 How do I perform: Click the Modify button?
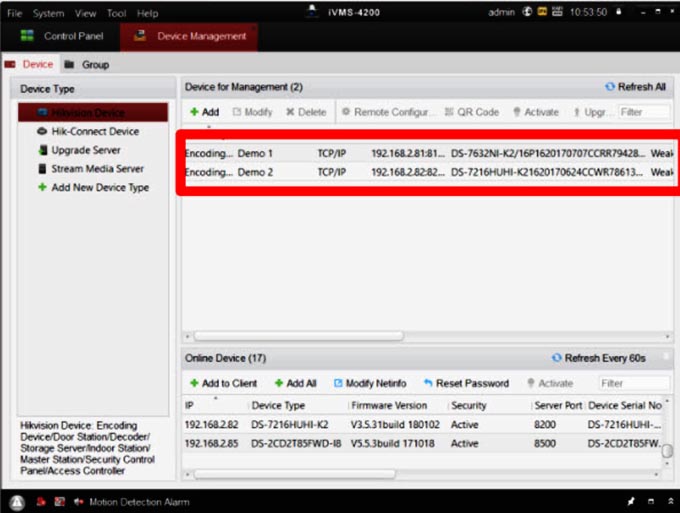[252, 112]
